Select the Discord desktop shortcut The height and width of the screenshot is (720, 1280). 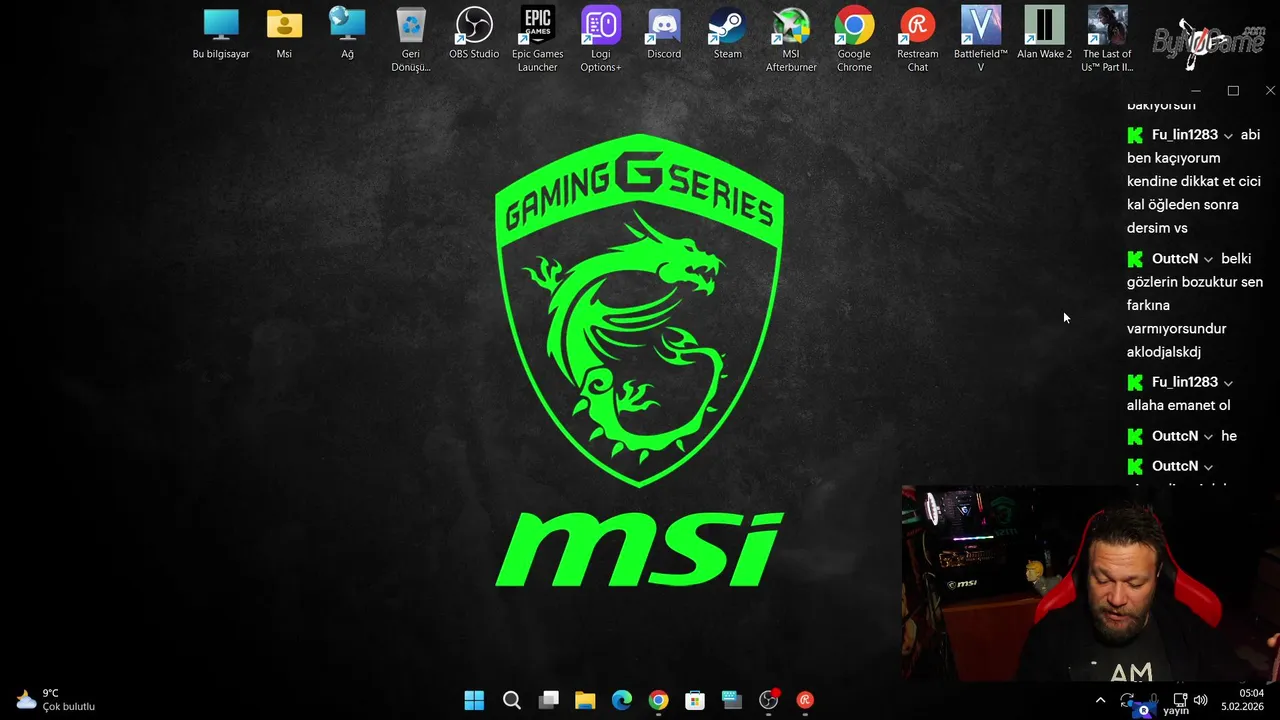point(664,34)
